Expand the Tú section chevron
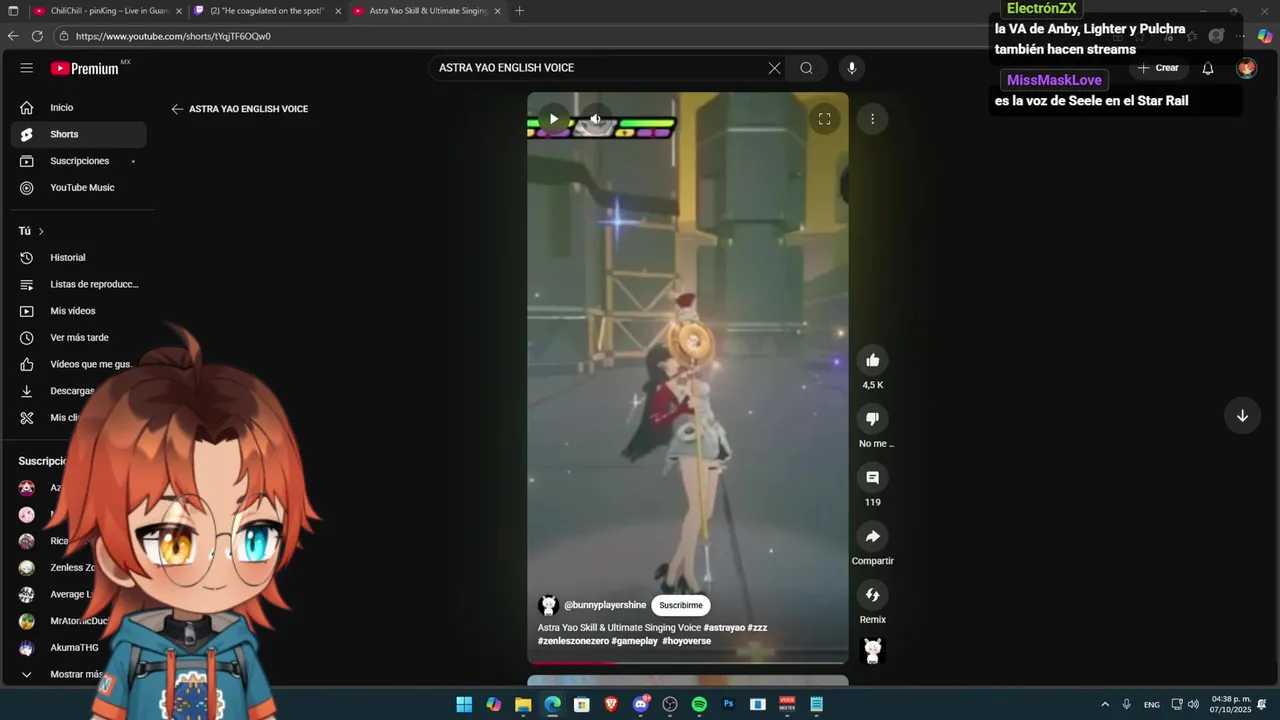This screenshot has width=1280, height=720. point(41,231)
